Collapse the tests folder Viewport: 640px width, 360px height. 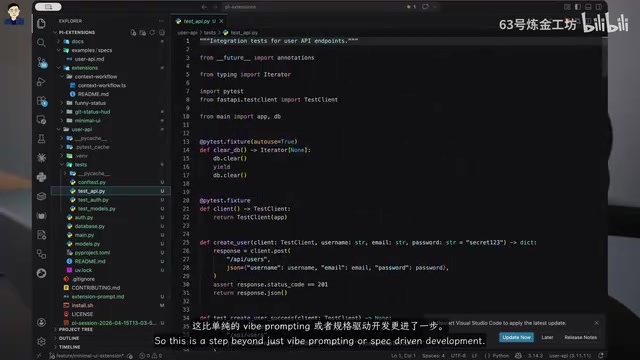(x=110, y=164)
